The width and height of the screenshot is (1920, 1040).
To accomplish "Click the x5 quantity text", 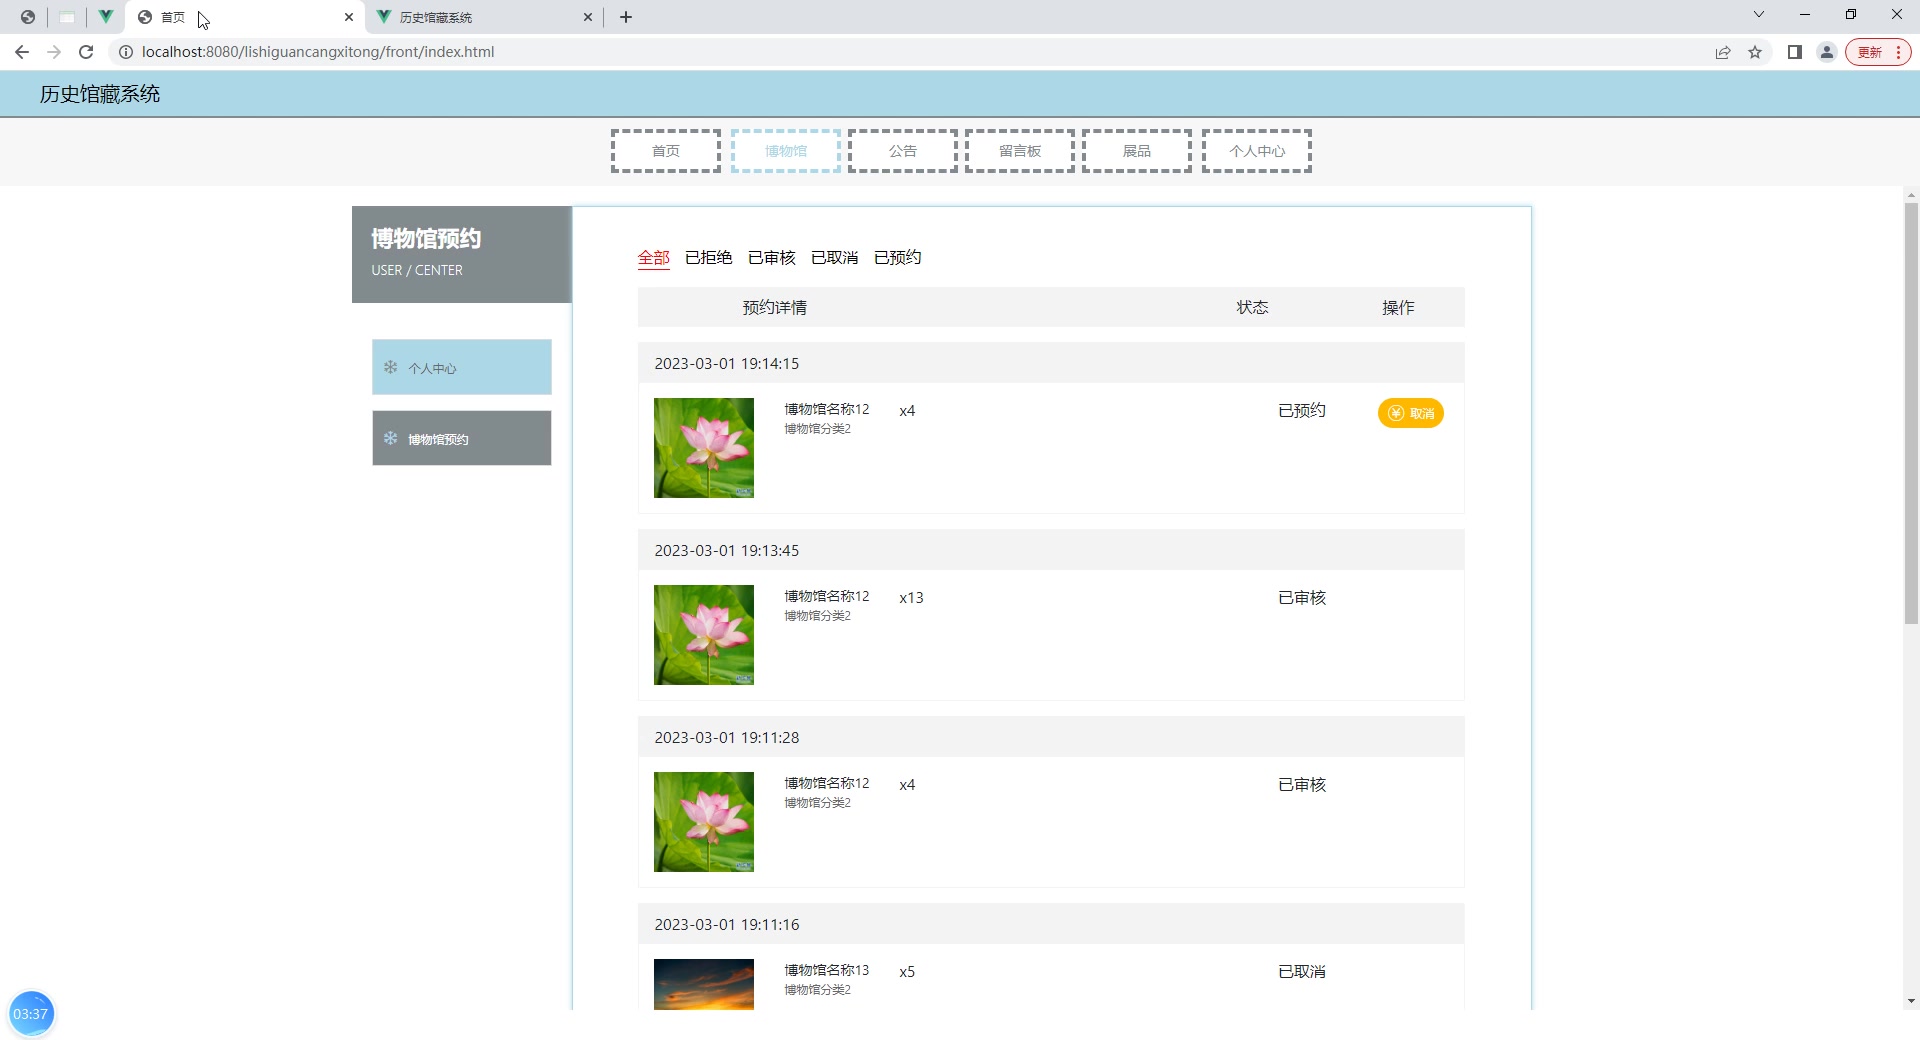I will (x=907, y=972).
